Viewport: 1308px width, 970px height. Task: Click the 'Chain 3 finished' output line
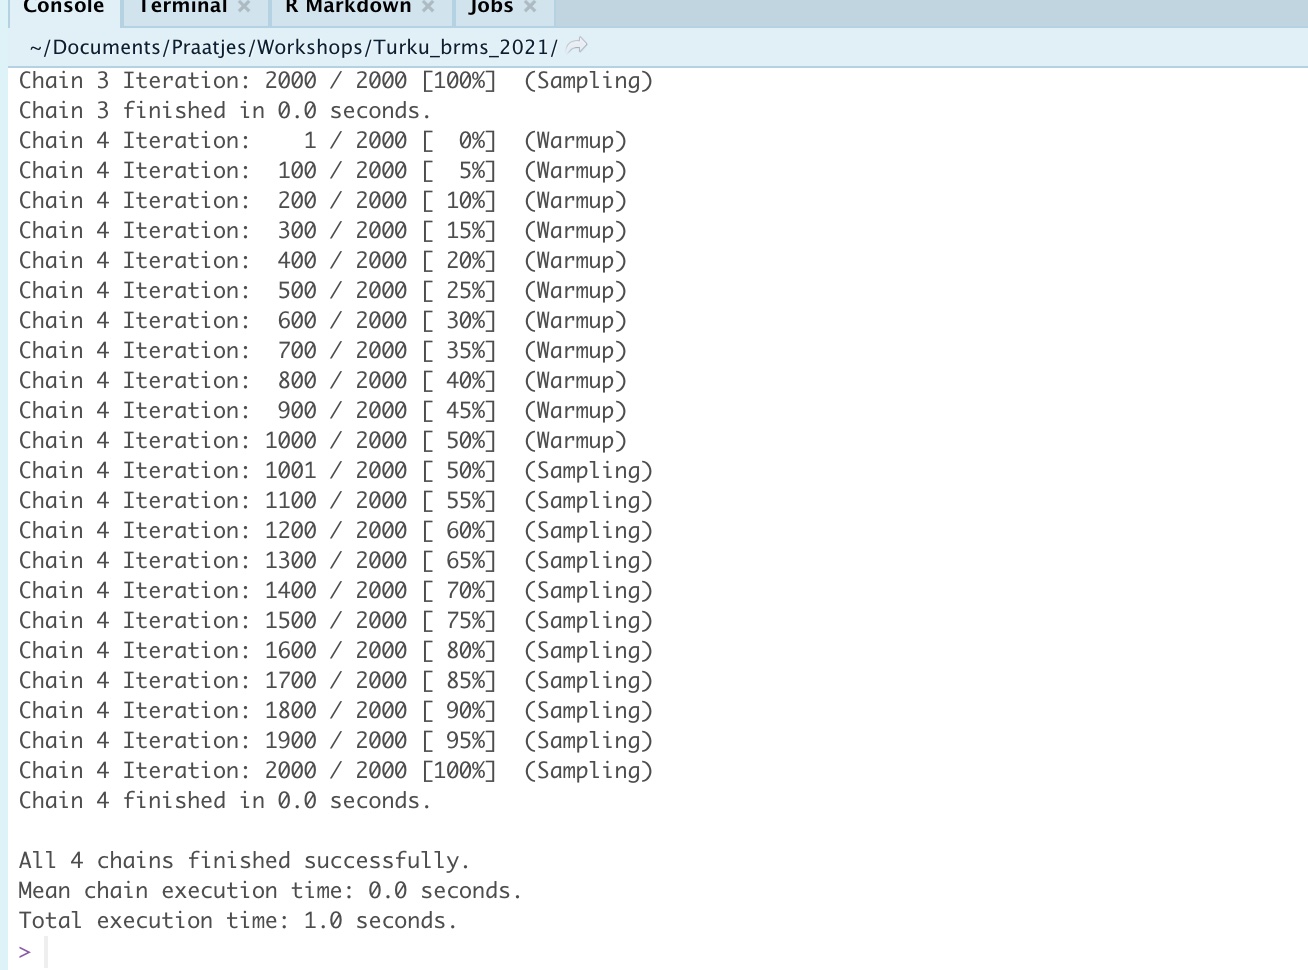point(225,111)
